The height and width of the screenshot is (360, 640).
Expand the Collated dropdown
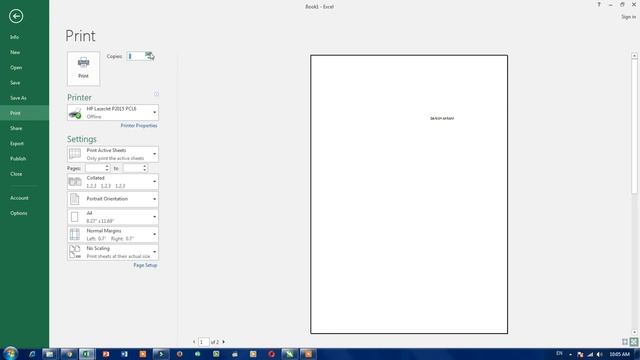113,182
